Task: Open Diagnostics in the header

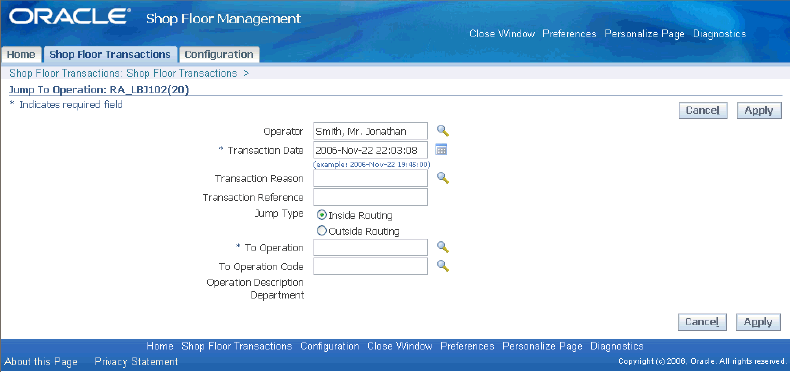Action: (719, 34)
